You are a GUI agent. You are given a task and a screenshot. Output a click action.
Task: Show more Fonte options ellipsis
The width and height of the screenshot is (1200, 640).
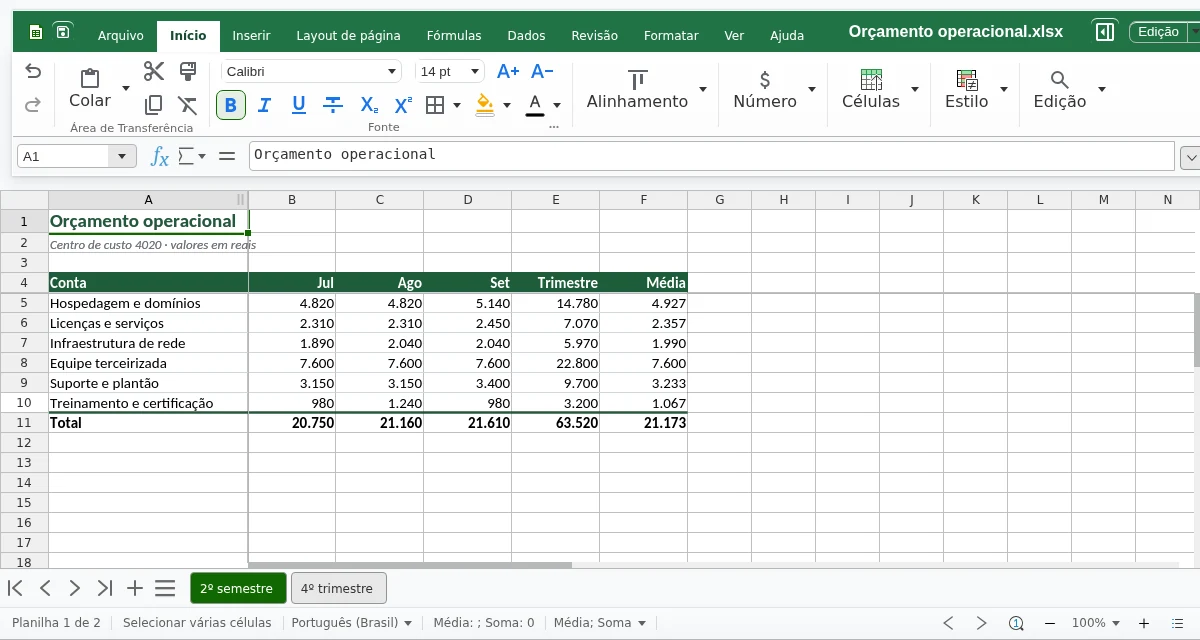click(554, 127)
